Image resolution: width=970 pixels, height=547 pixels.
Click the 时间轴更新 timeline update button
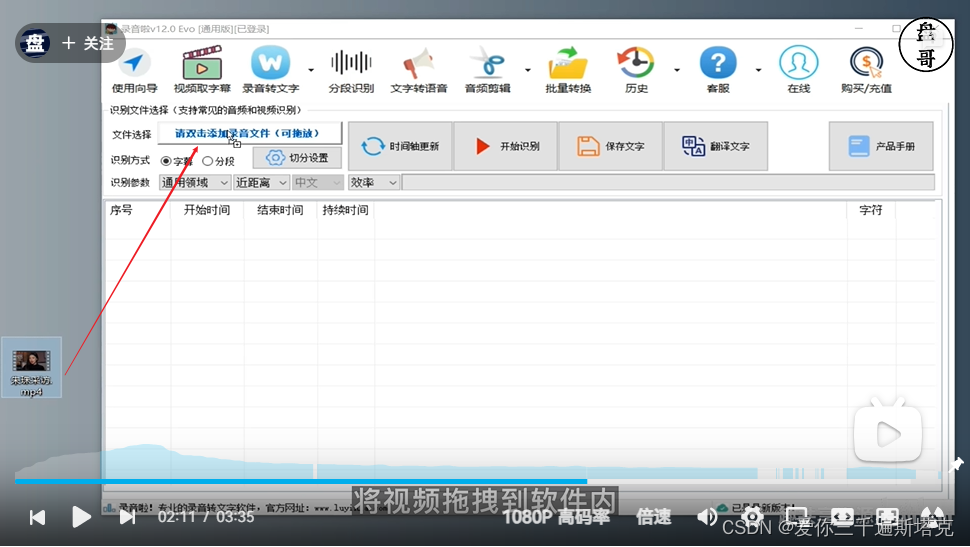(400, 146)
